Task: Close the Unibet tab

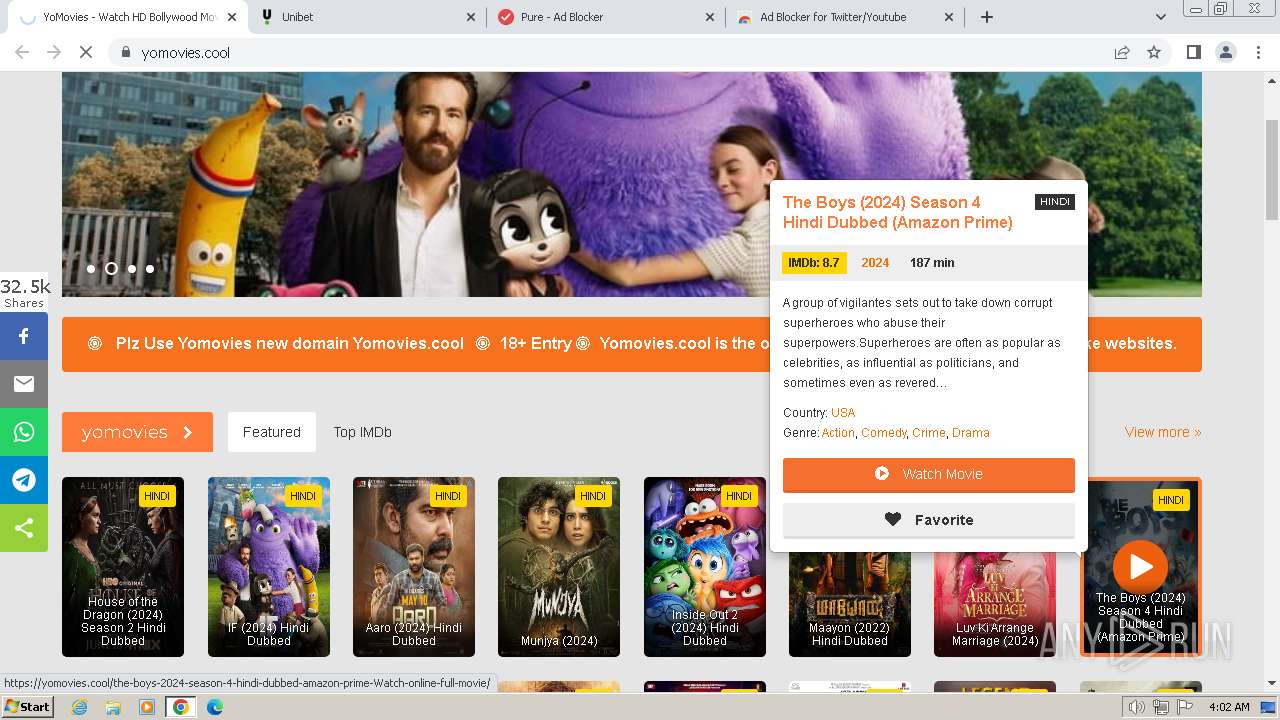Action: (x=471, y=17)
